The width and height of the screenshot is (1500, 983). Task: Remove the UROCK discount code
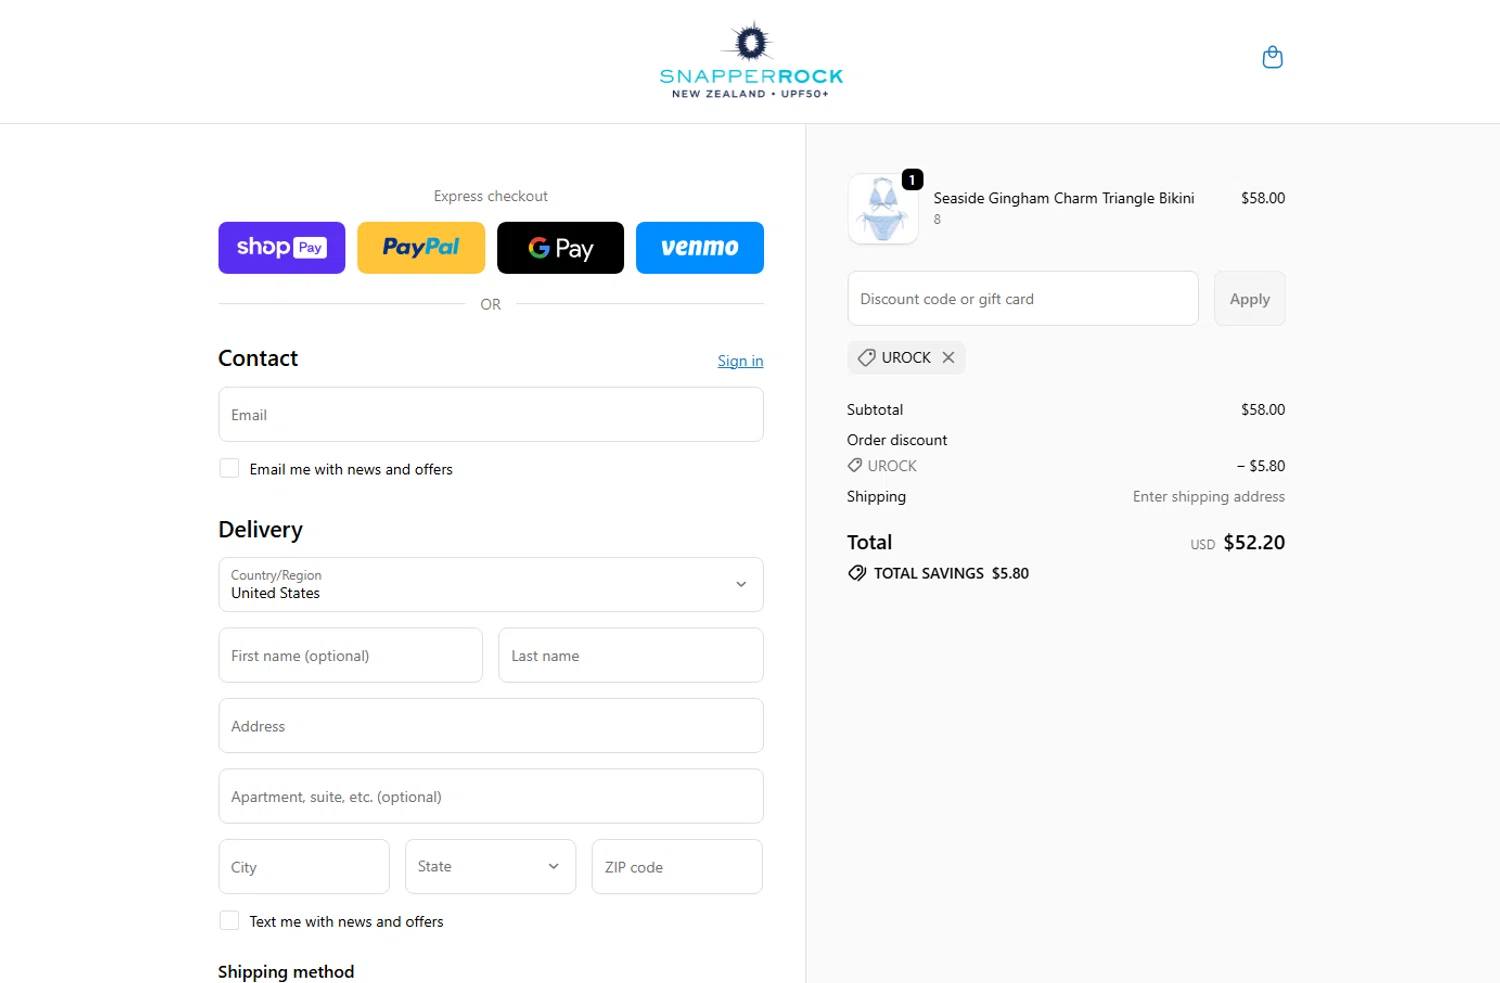pyautogui.click(x=948, y=357)
